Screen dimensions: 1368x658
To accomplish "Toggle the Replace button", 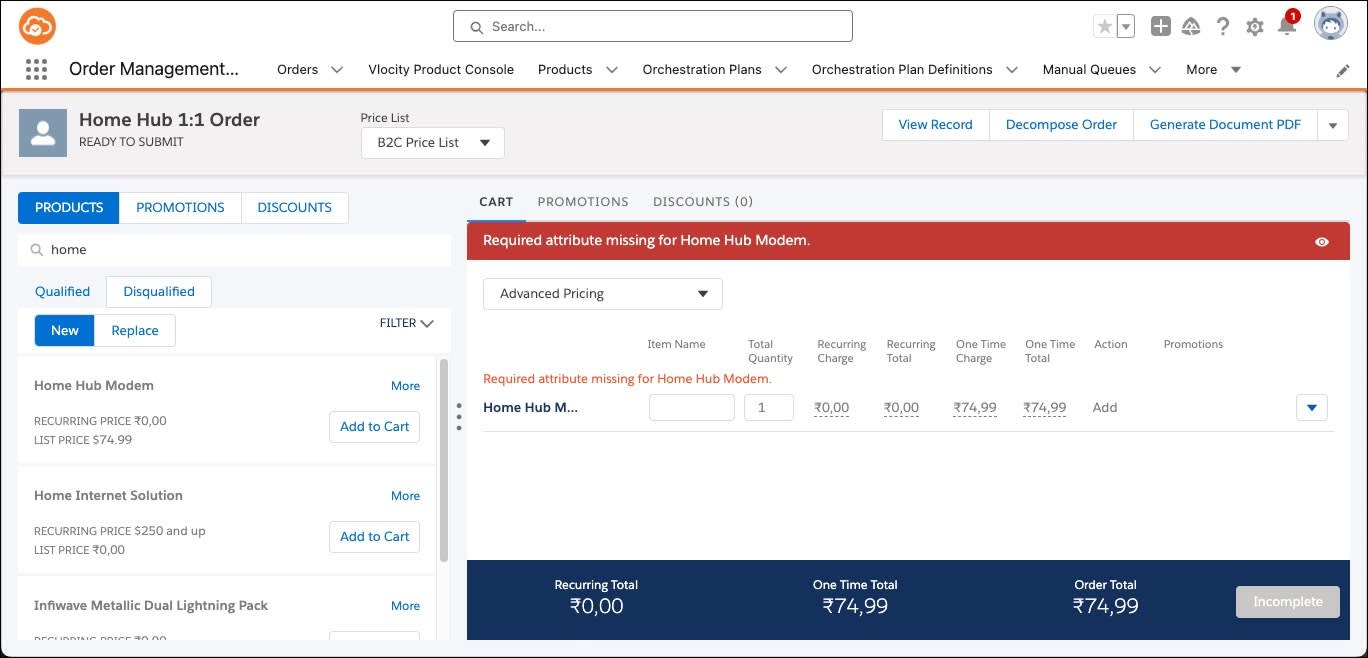I will pos(135,331).
